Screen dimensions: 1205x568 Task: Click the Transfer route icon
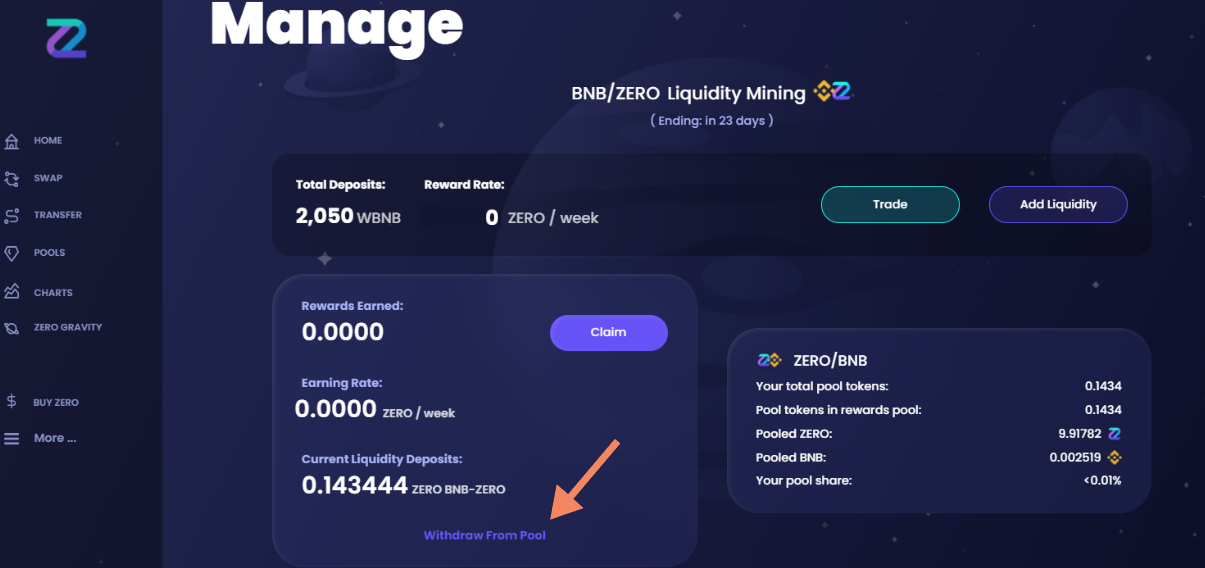tap(12, 216)
